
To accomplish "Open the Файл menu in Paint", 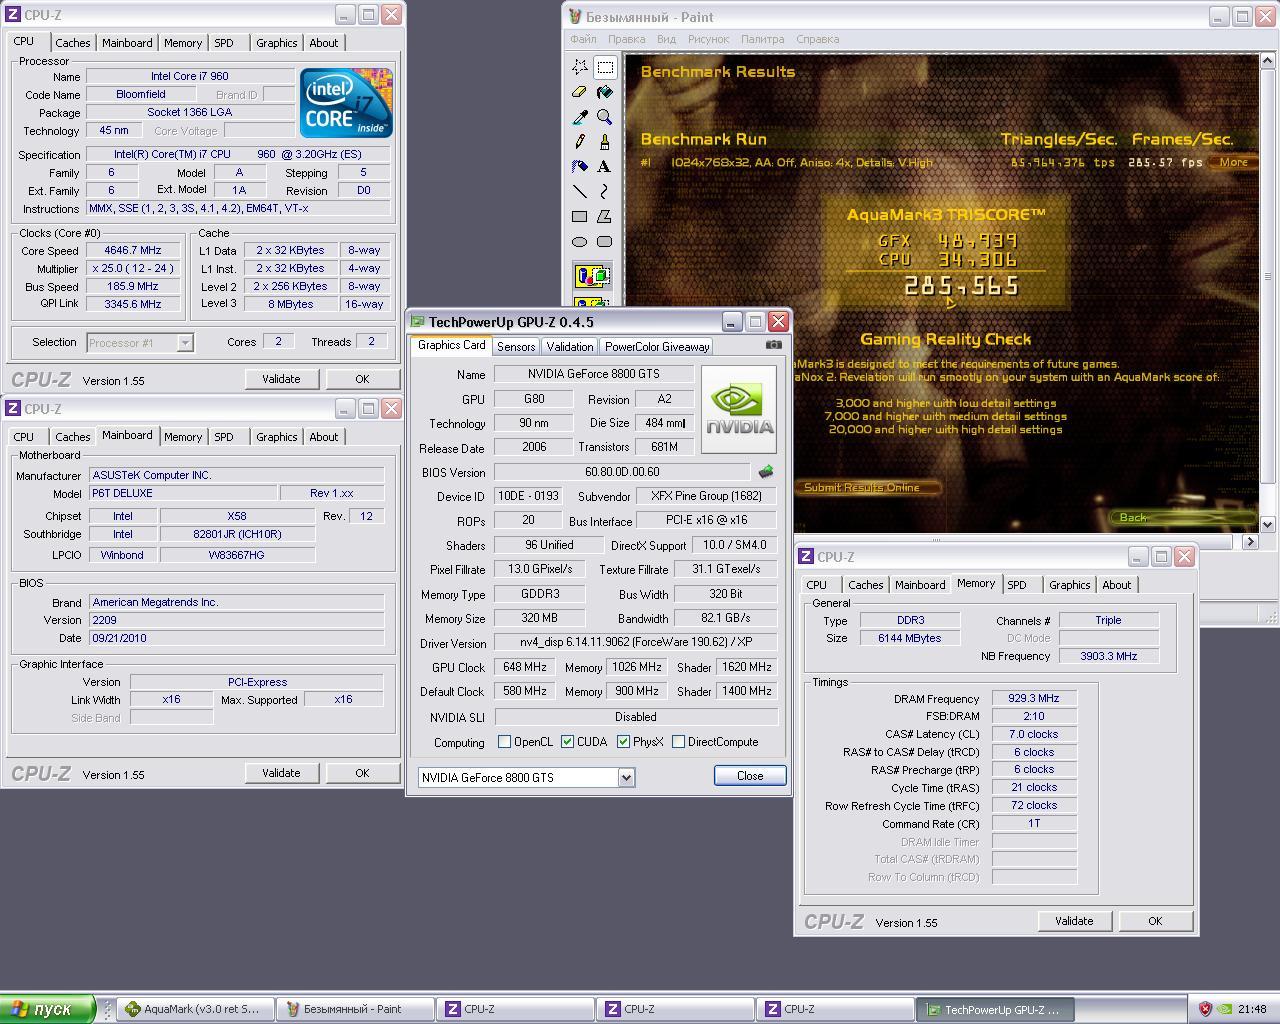I will click(583, 39).
